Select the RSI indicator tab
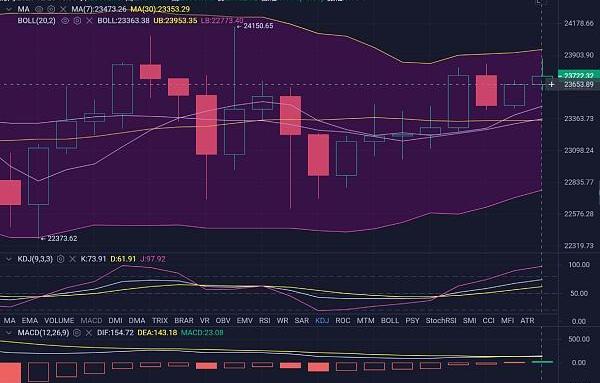The image size is (600, 383). (264, 321)
